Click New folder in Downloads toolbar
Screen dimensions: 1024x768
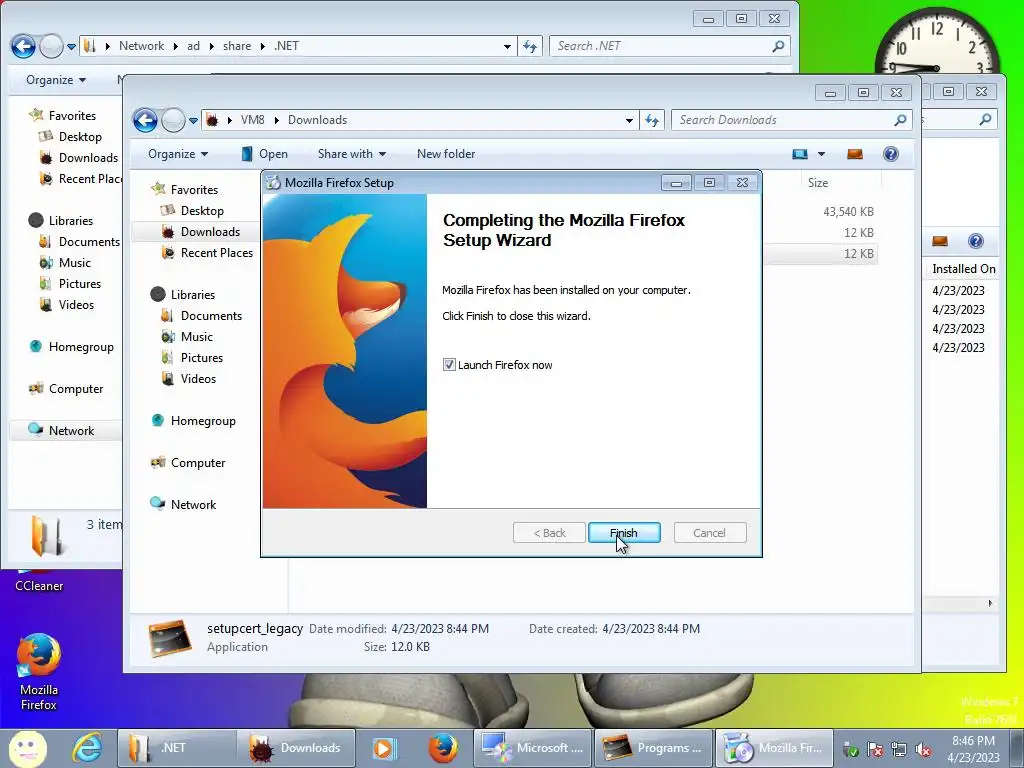pos(446,154)
